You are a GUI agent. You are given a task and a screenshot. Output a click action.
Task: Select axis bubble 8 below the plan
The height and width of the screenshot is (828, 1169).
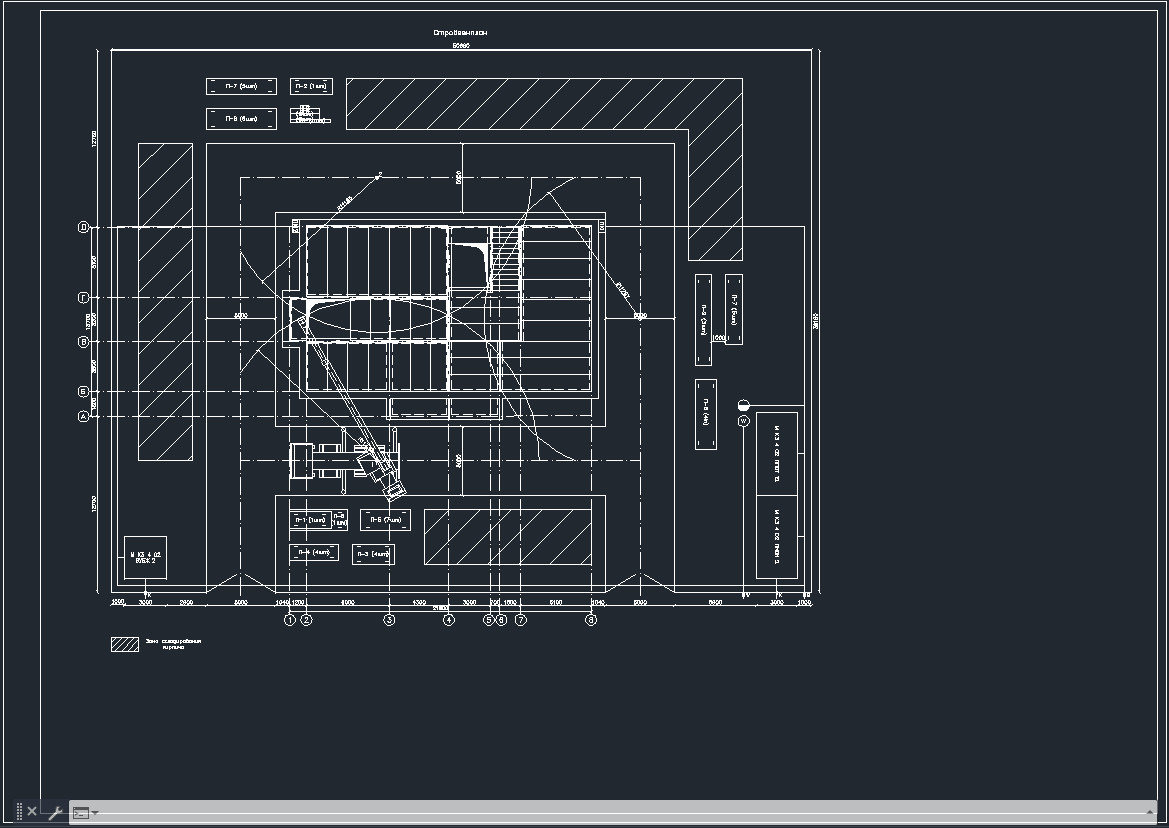pyautogui.click(x=591, y=620)
